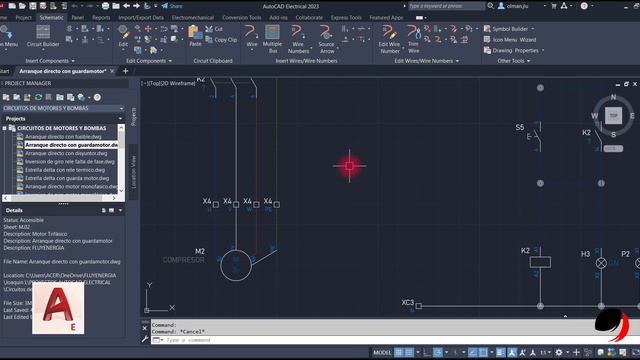Collapse CIRCUITOS DE MOTORES Y BOMBAS tree node
The image size is (640, 360).
click(x=4, y=128)
